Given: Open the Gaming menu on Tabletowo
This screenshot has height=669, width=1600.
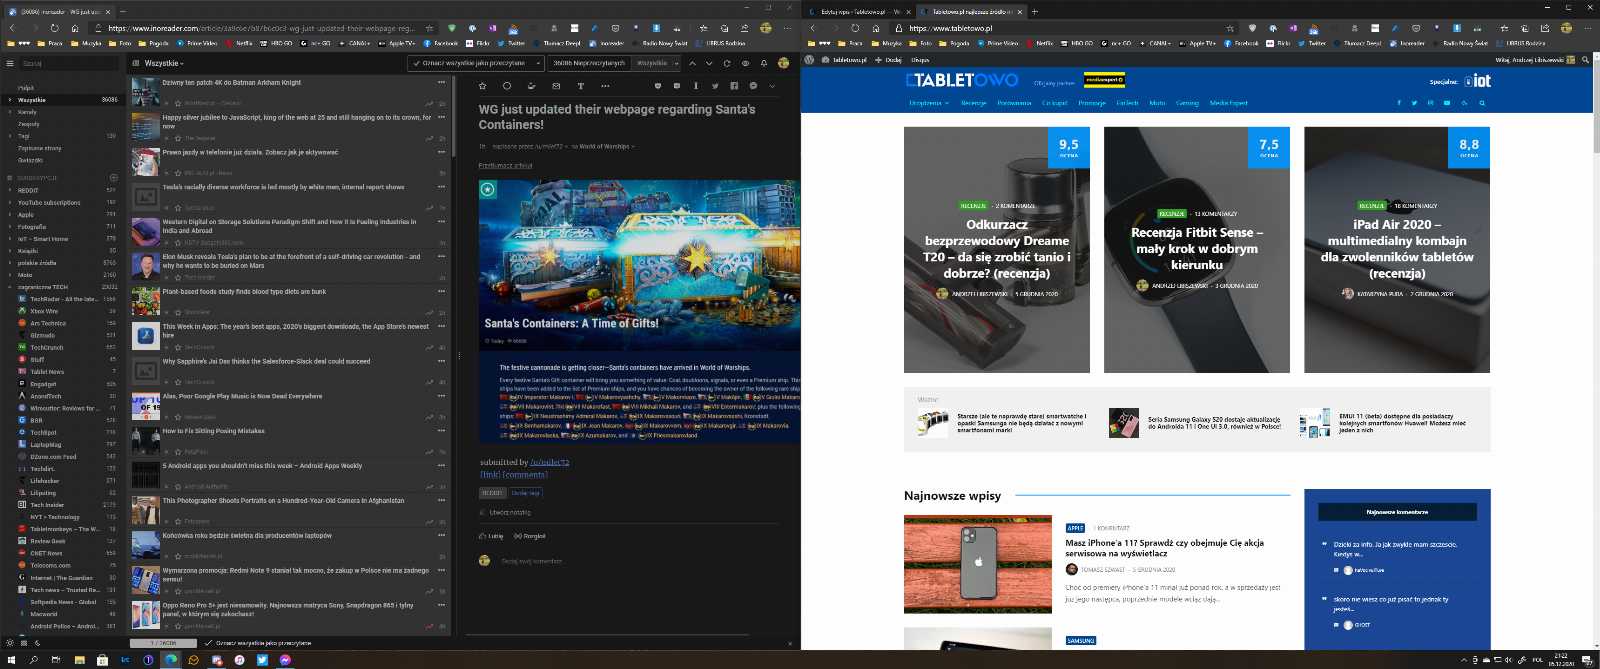Looking at the screenshot, I should pyautogui.click(x=1187, y=103).
